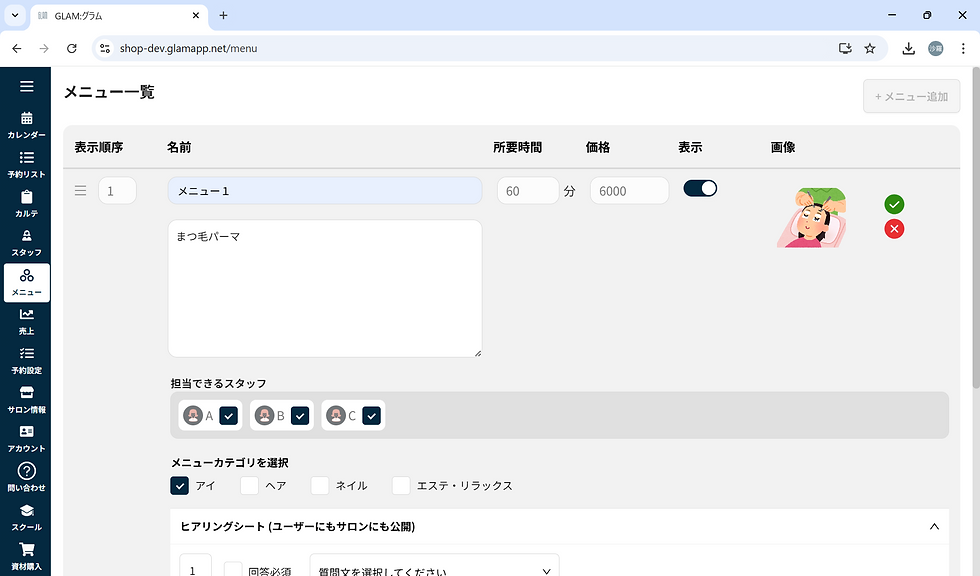The width and height of the screenshot is (980, 576).
Task: Click the メニュー１ name input field
Action: pyautogui.click(x=324, y=189)
